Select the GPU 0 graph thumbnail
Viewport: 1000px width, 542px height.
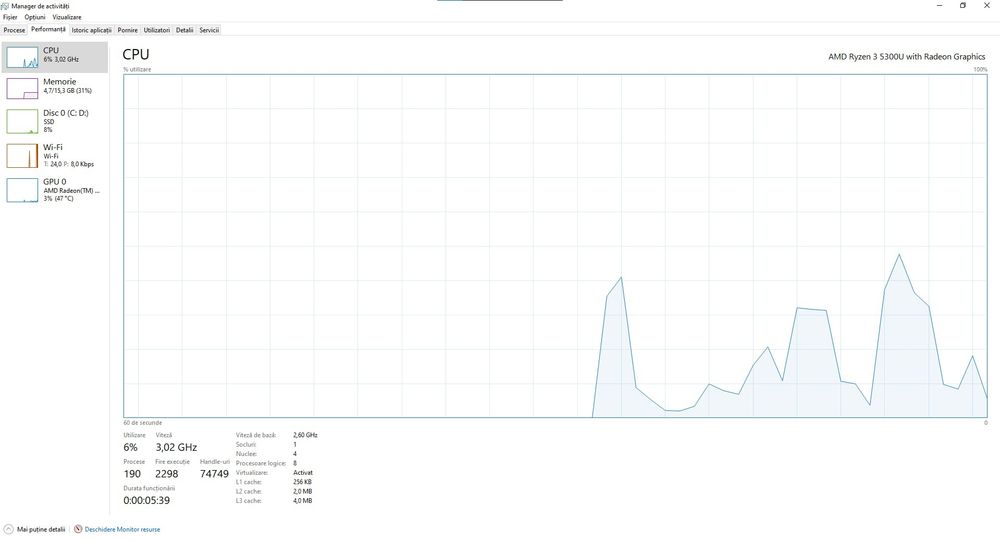pos(22,190)
